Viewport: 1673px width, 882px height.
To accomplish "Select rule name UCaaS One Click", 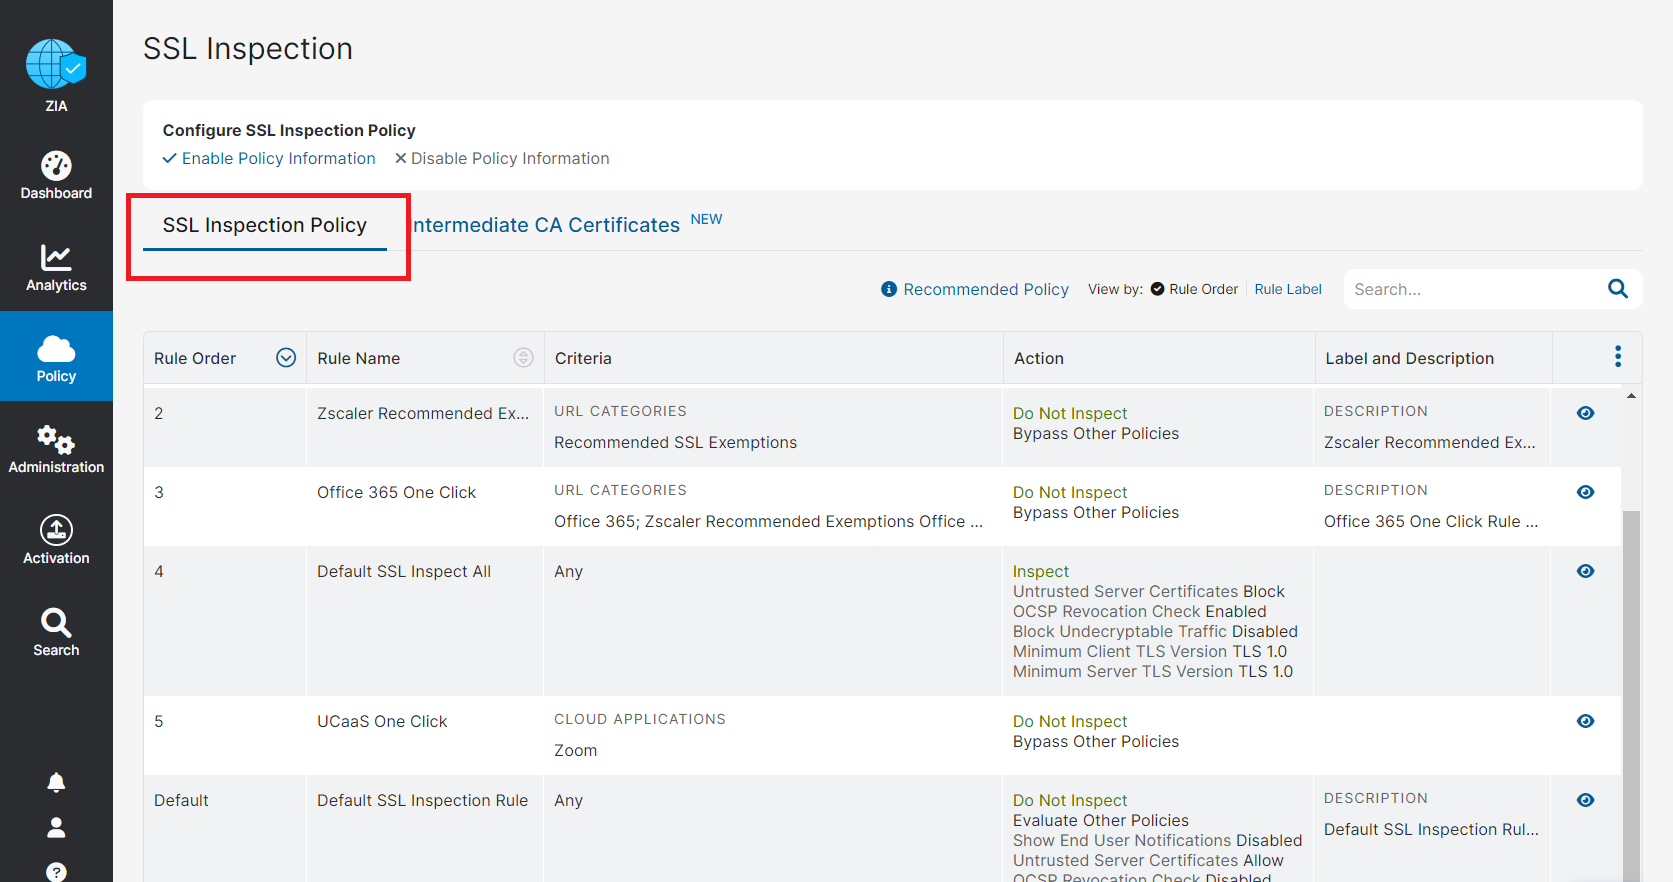I will click(x=382, y=721).
